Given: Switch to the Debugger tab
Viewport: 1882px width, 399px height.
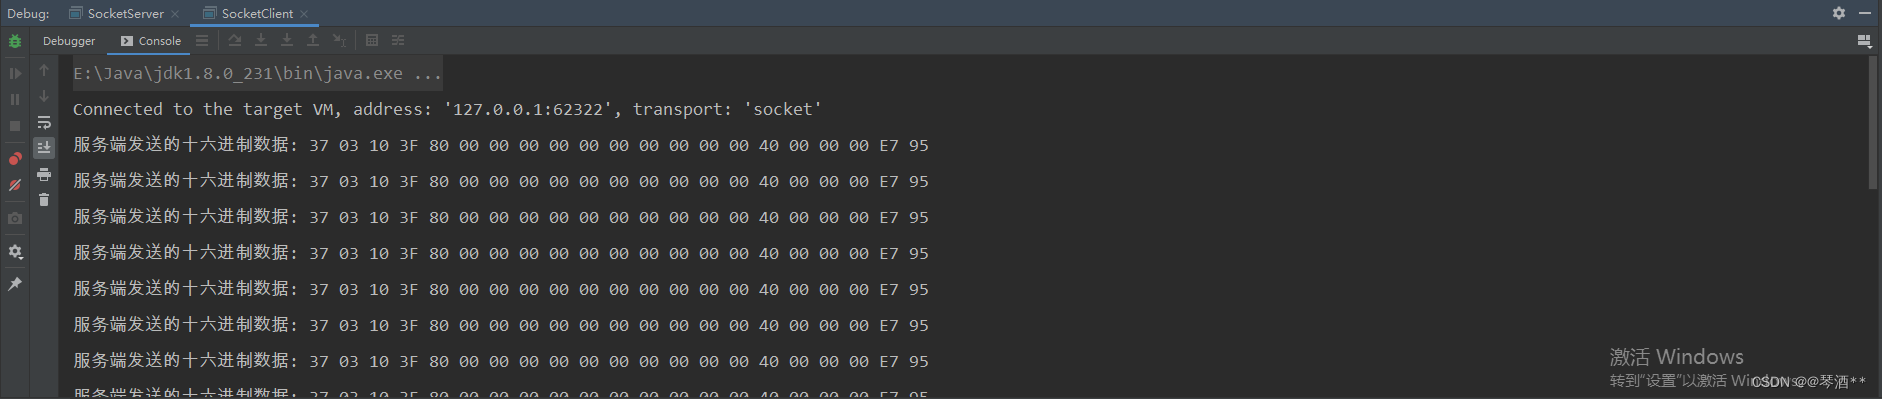Looking at the screenshot, I should [x=69, y=41].
